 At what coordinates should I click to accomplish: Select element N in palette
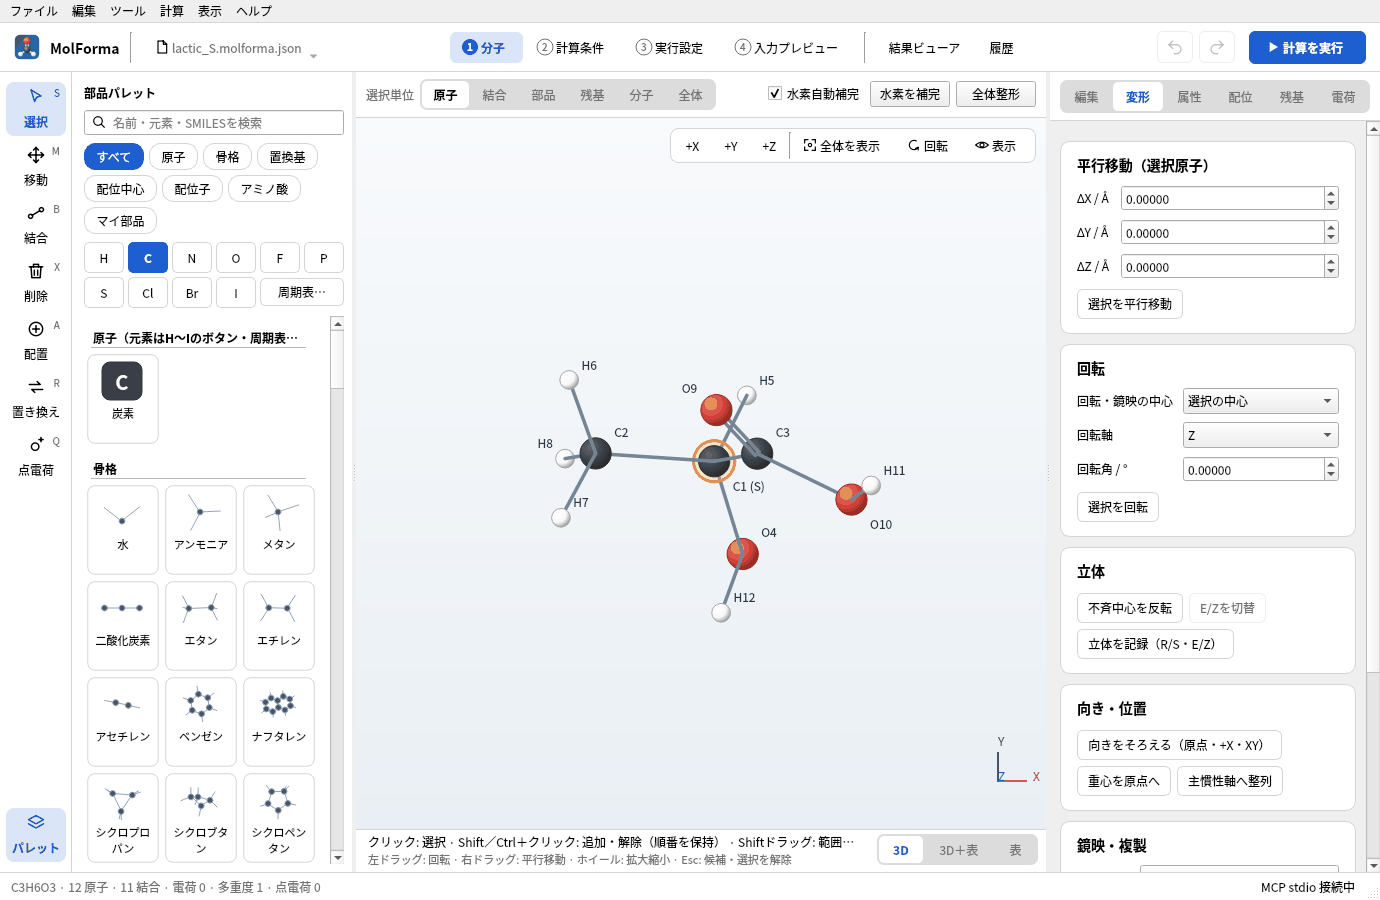[192, 258]
